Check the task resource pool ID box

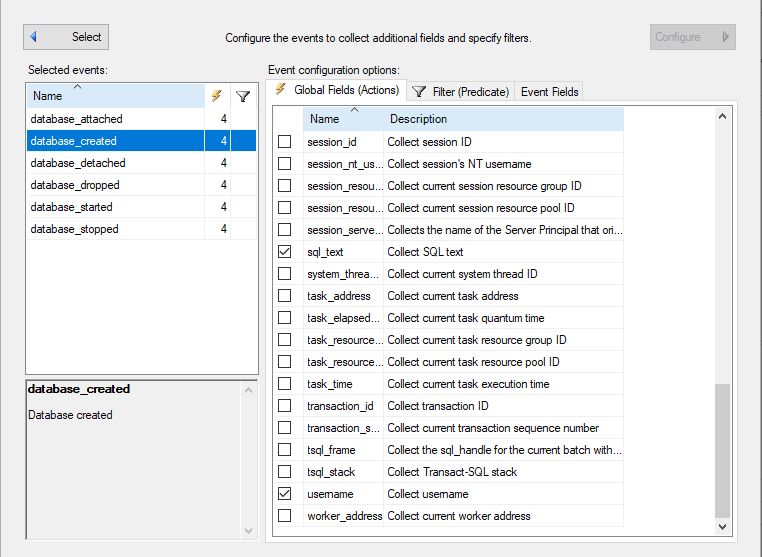[284, 362]
